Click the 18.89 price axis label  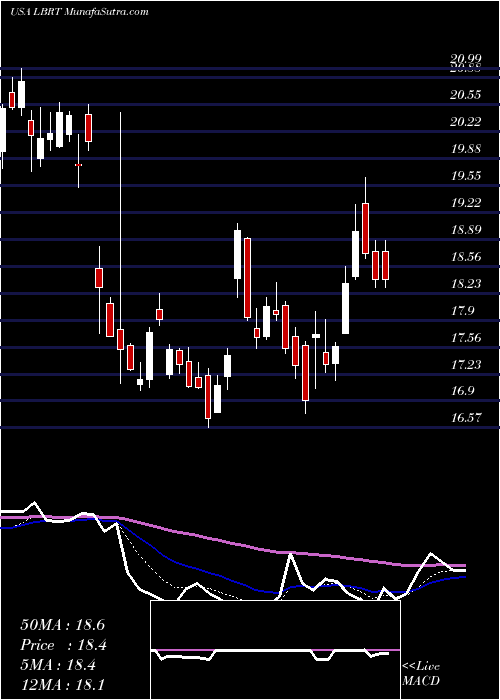click(466, 230)
